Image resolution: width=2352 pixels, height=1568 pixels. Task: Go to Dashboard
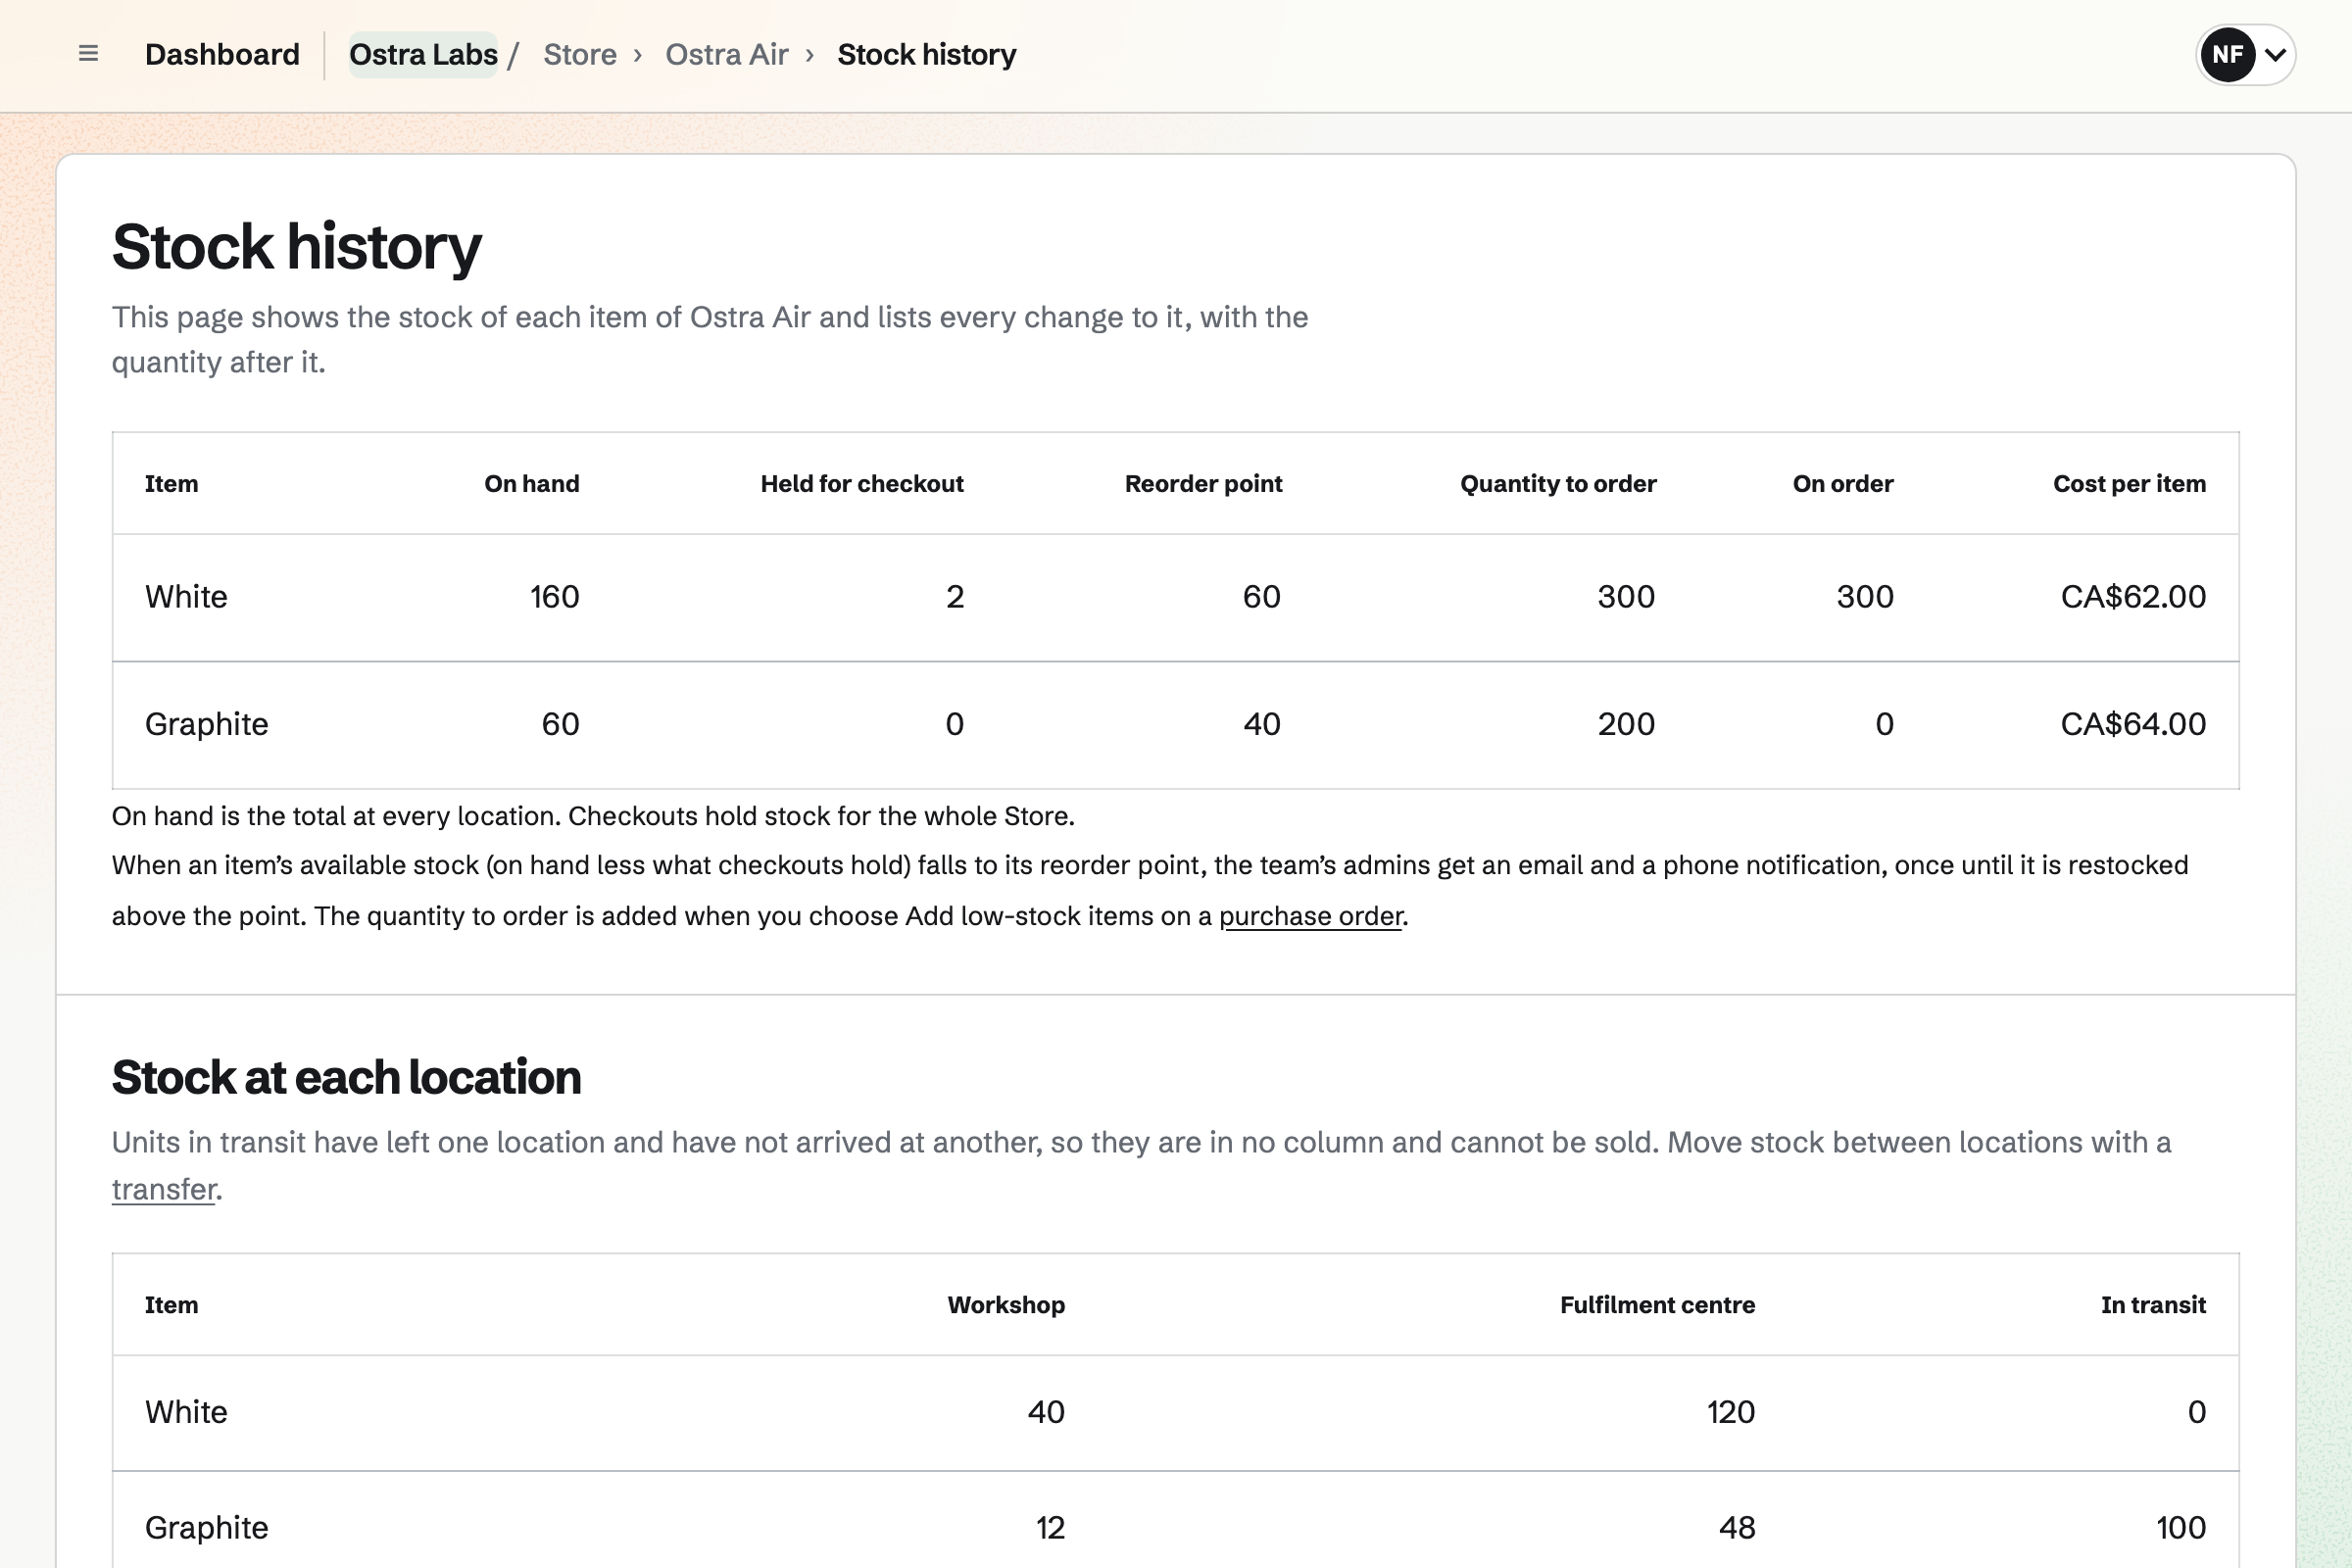pos(222,54)
